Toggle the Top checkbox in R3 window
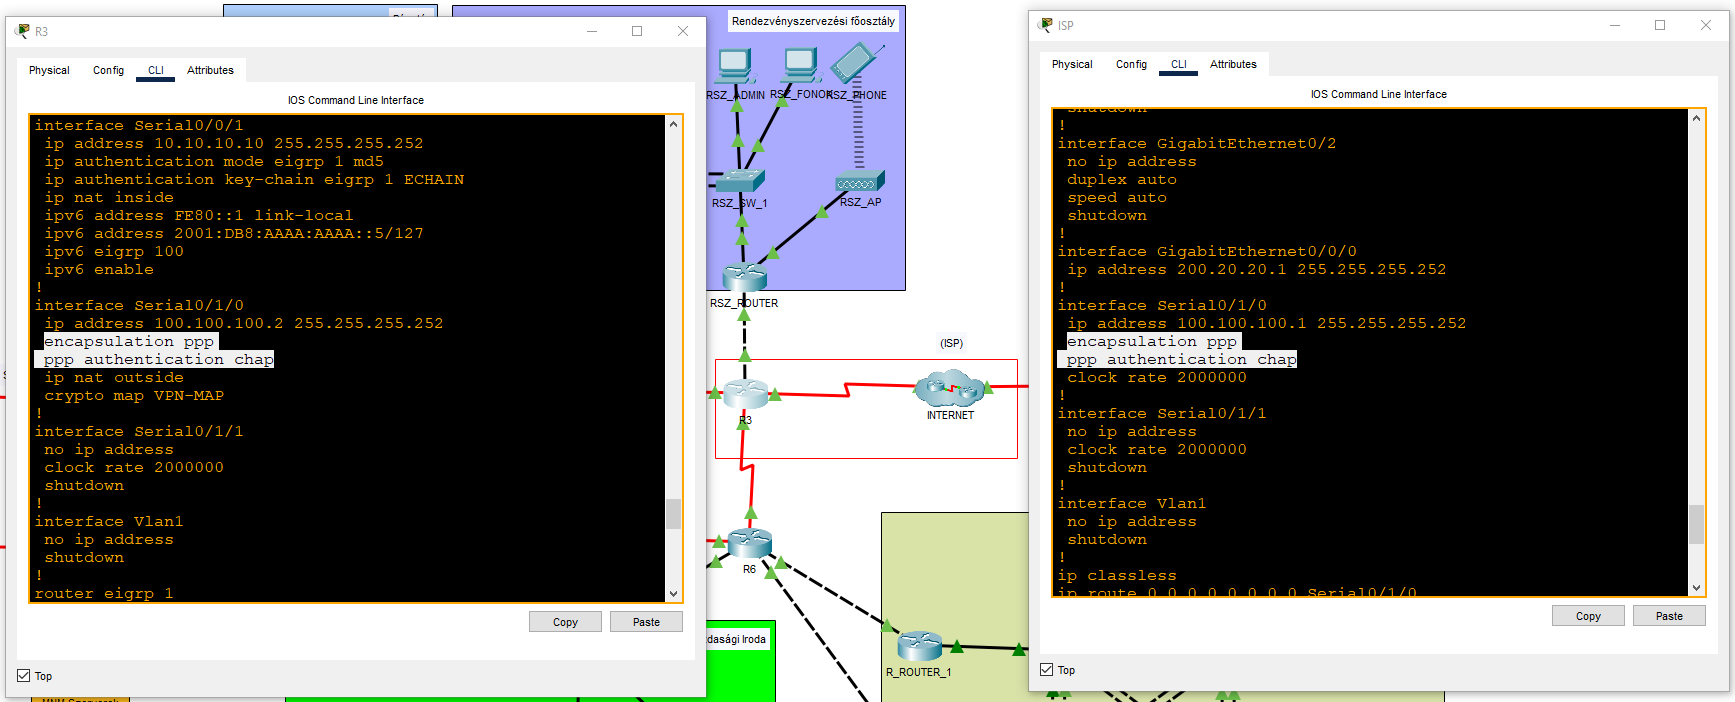The image size is (1735, 702). tap(24, 676)
